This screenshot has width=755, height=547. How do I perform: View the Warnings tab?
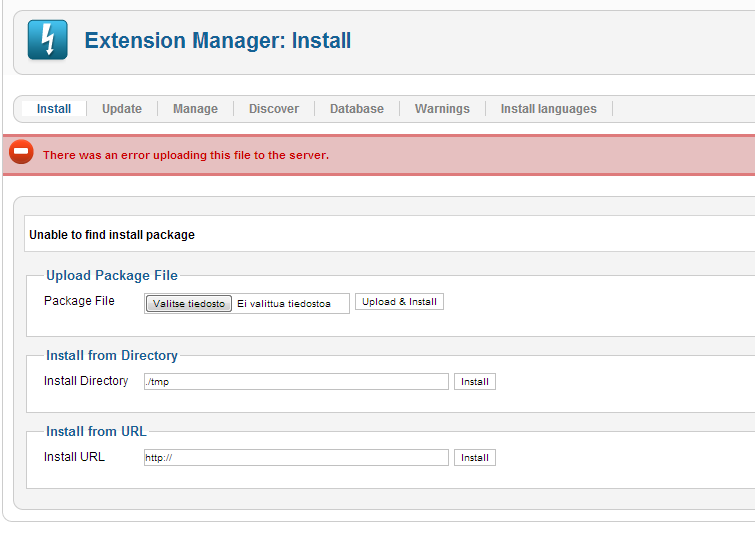click(x=442, y=109)
